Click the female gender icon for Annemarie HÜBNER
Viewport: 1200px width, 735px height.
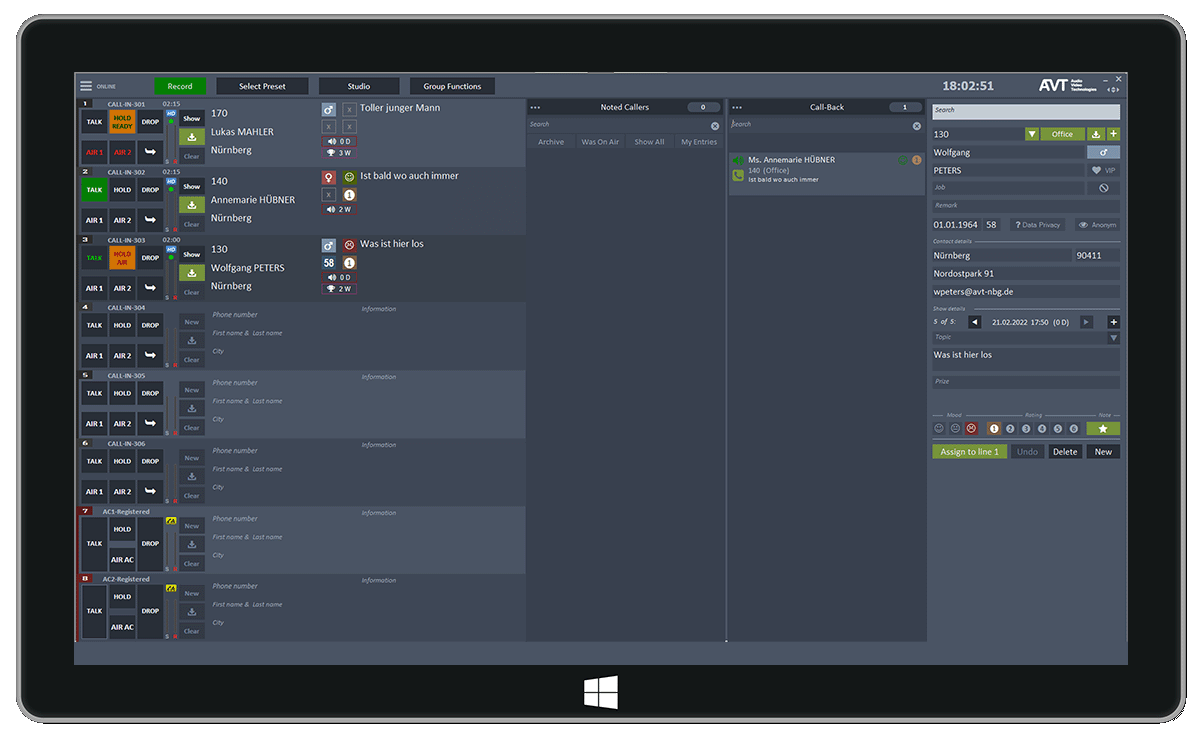328,177
